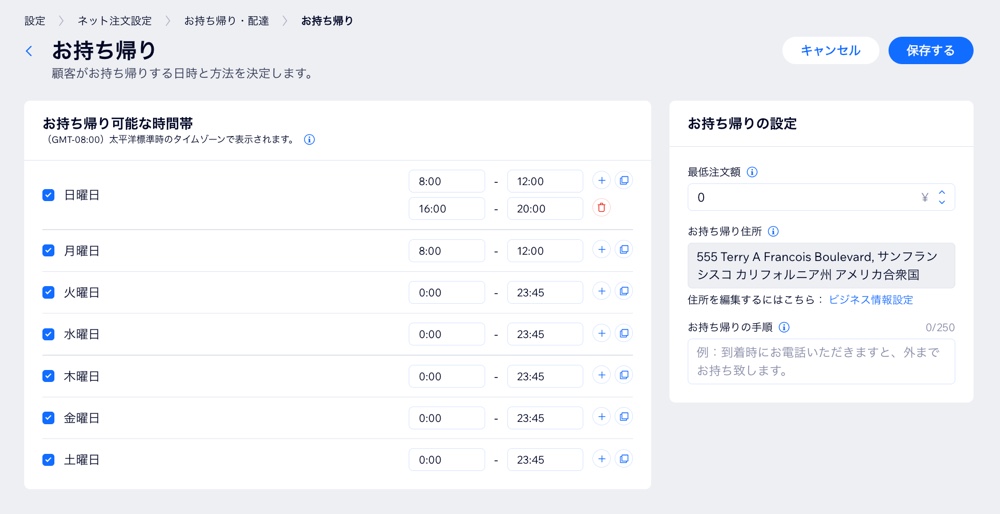Click the back arrow beside お持ち帰り title
The height and width of the screenshot is (514, 1000).
pyautogui.click(x=29, y=51)
